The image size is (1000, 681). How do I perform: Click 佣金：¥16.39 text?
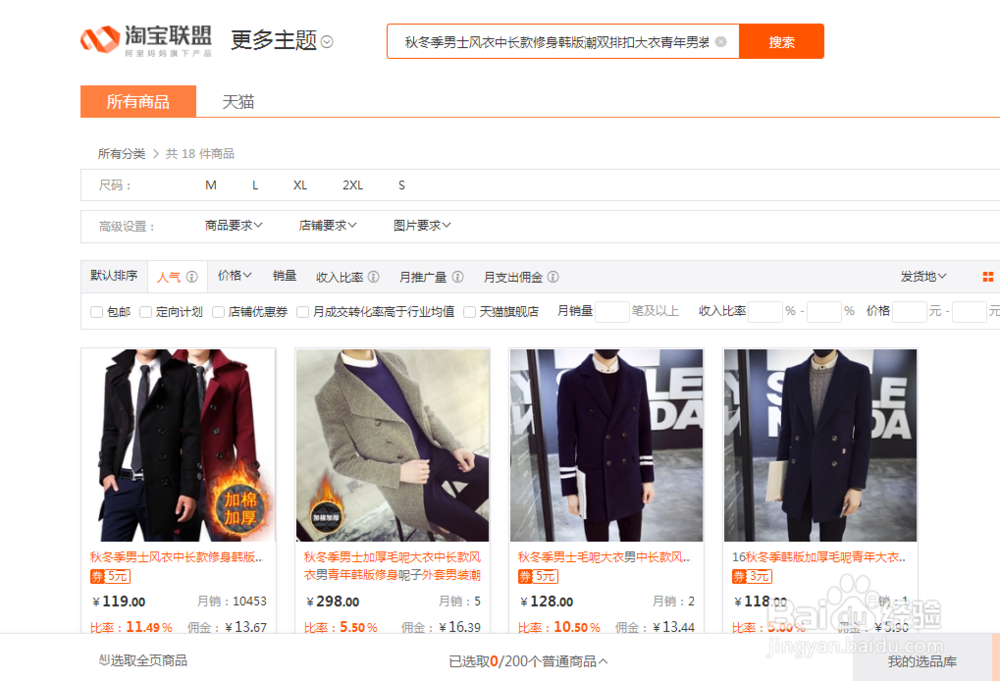point(441,627)
